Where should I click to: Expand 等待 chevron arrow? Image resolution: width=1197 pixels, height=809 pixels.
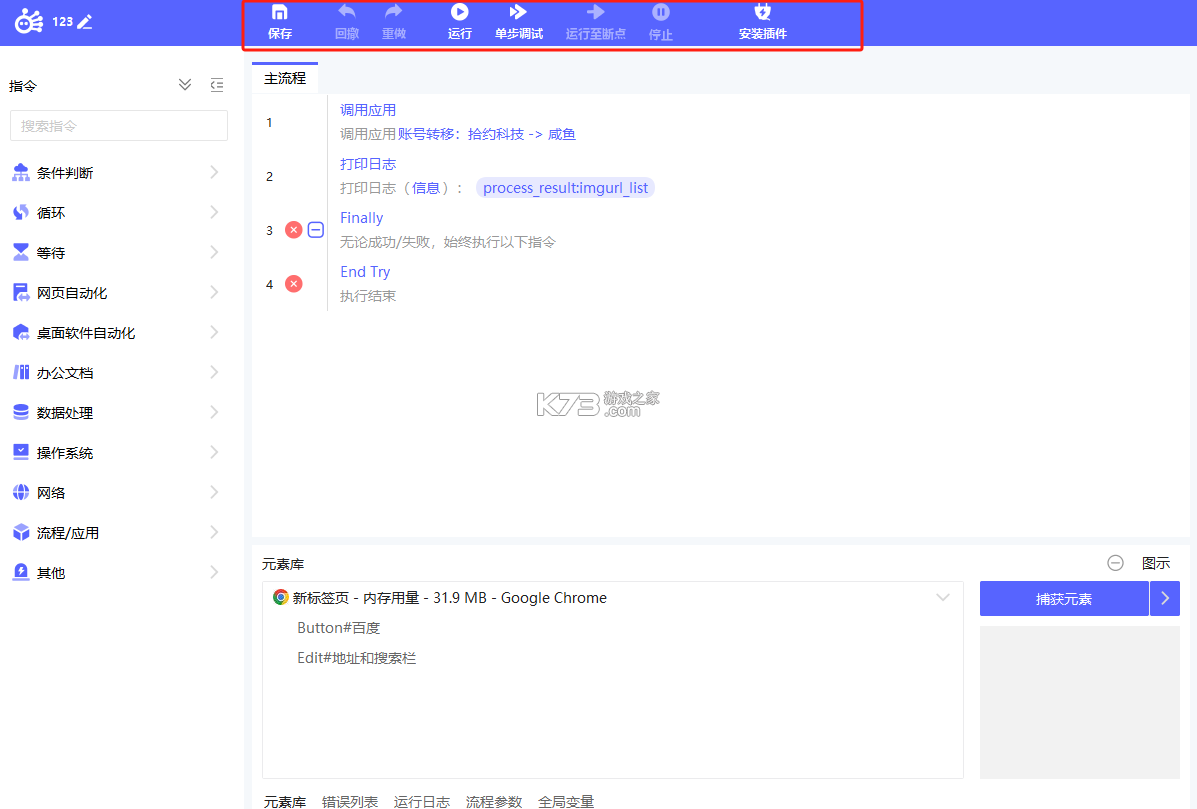pos(215,252)
